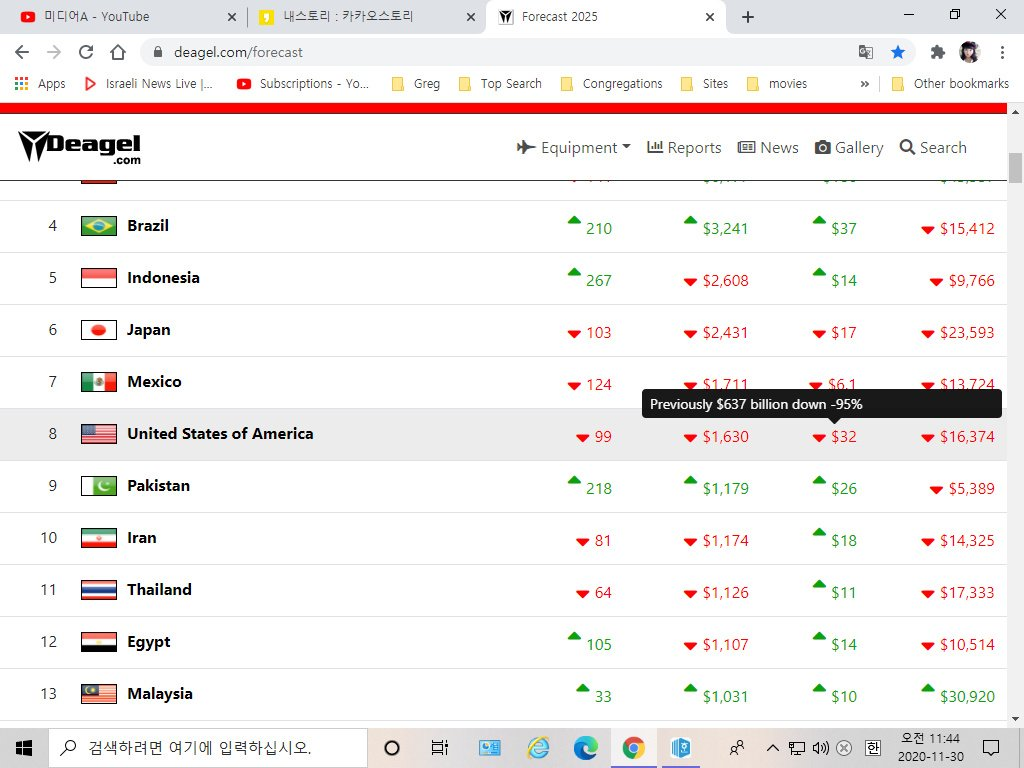Open Chrome from the Windows taskbar
Screen dimensions: 1024x768
[x=633, y=747]
